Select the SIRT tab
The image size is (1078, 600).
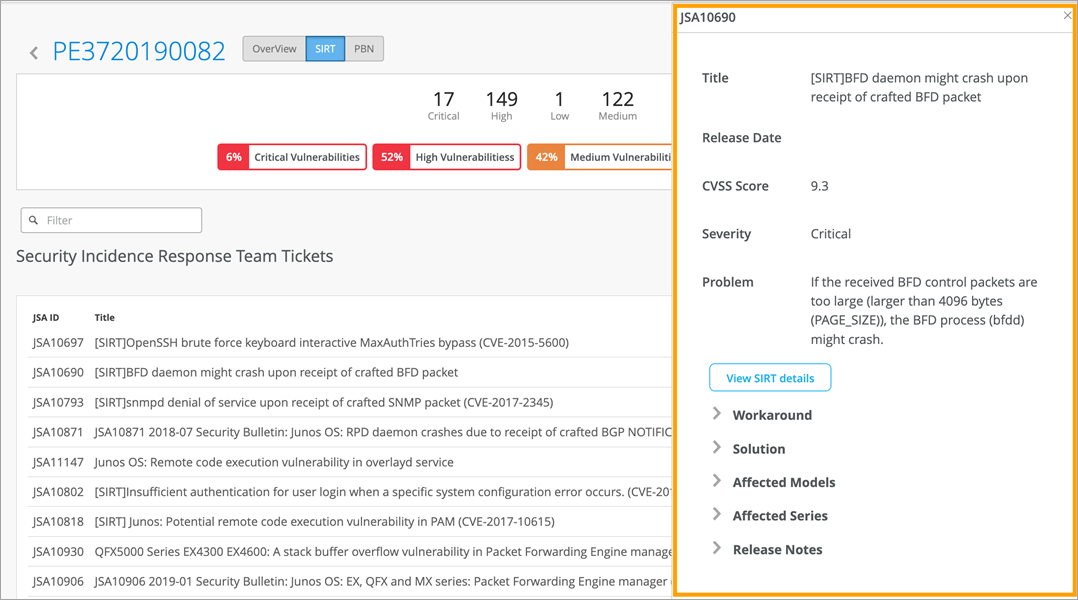[325, 49]
